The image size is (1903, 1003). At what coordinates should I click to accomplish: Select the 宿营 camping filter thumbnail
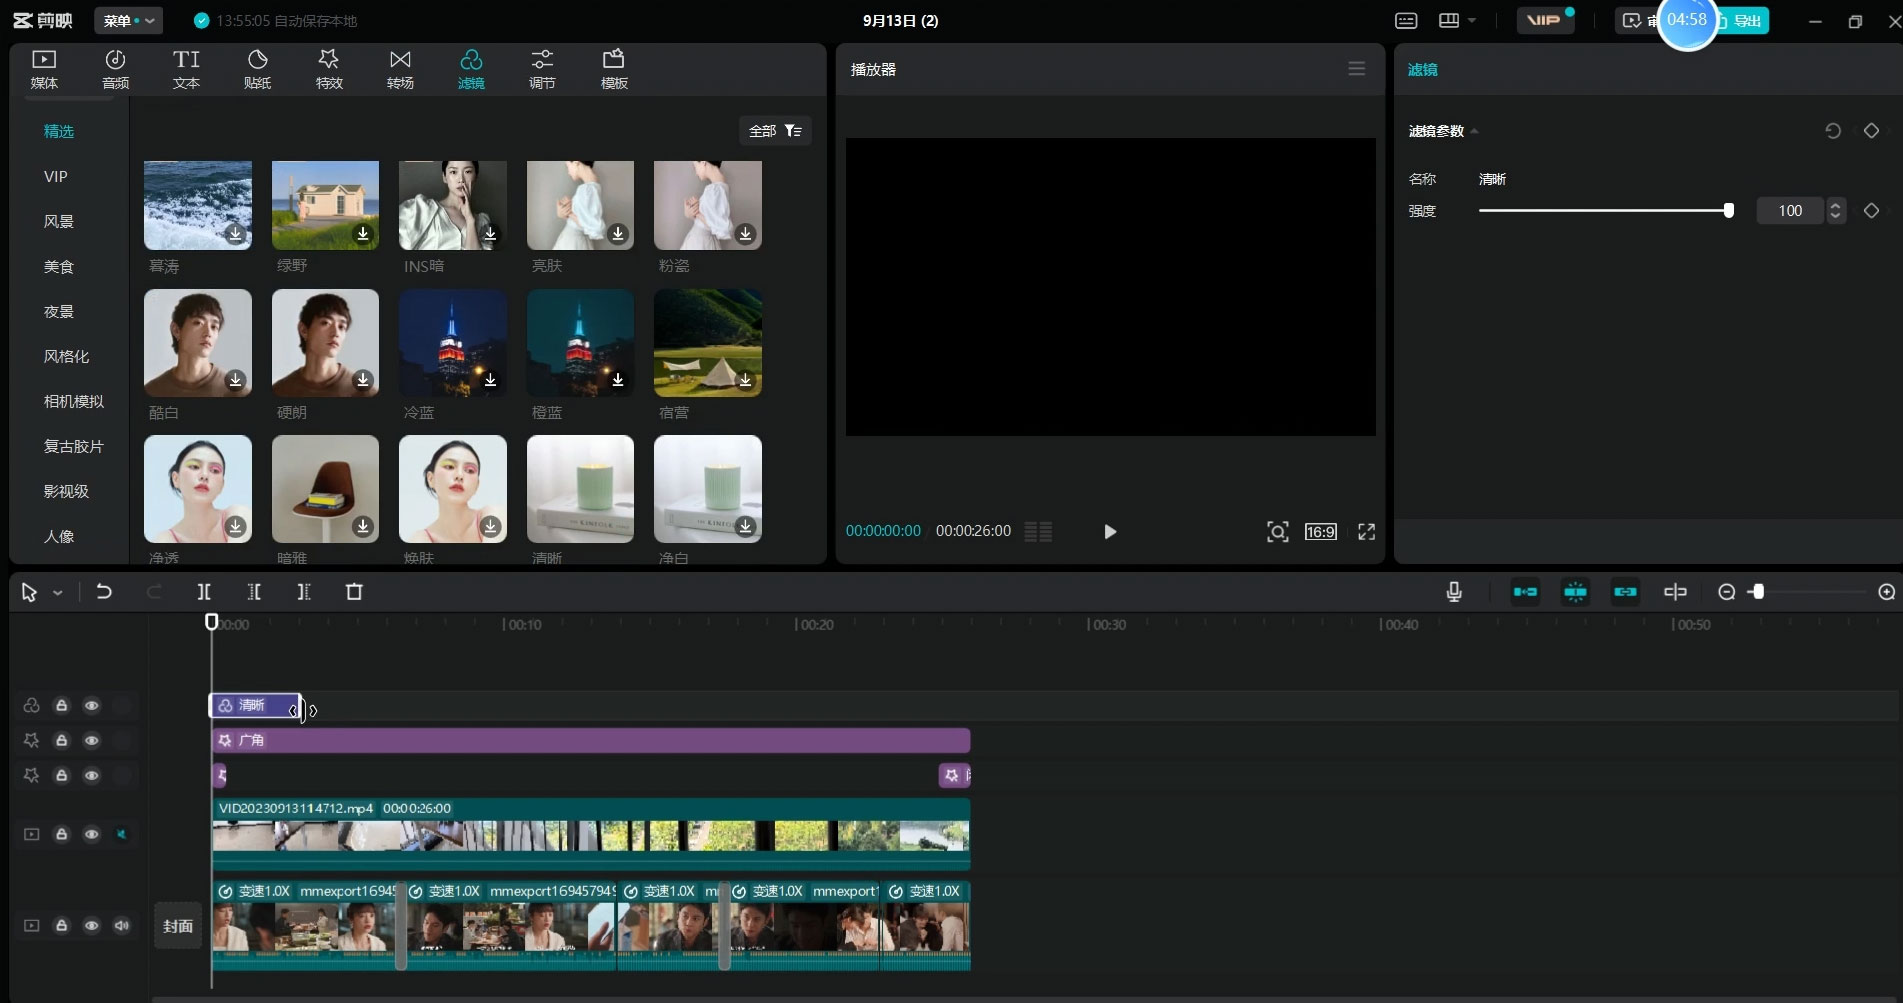(x=707, y=343)
